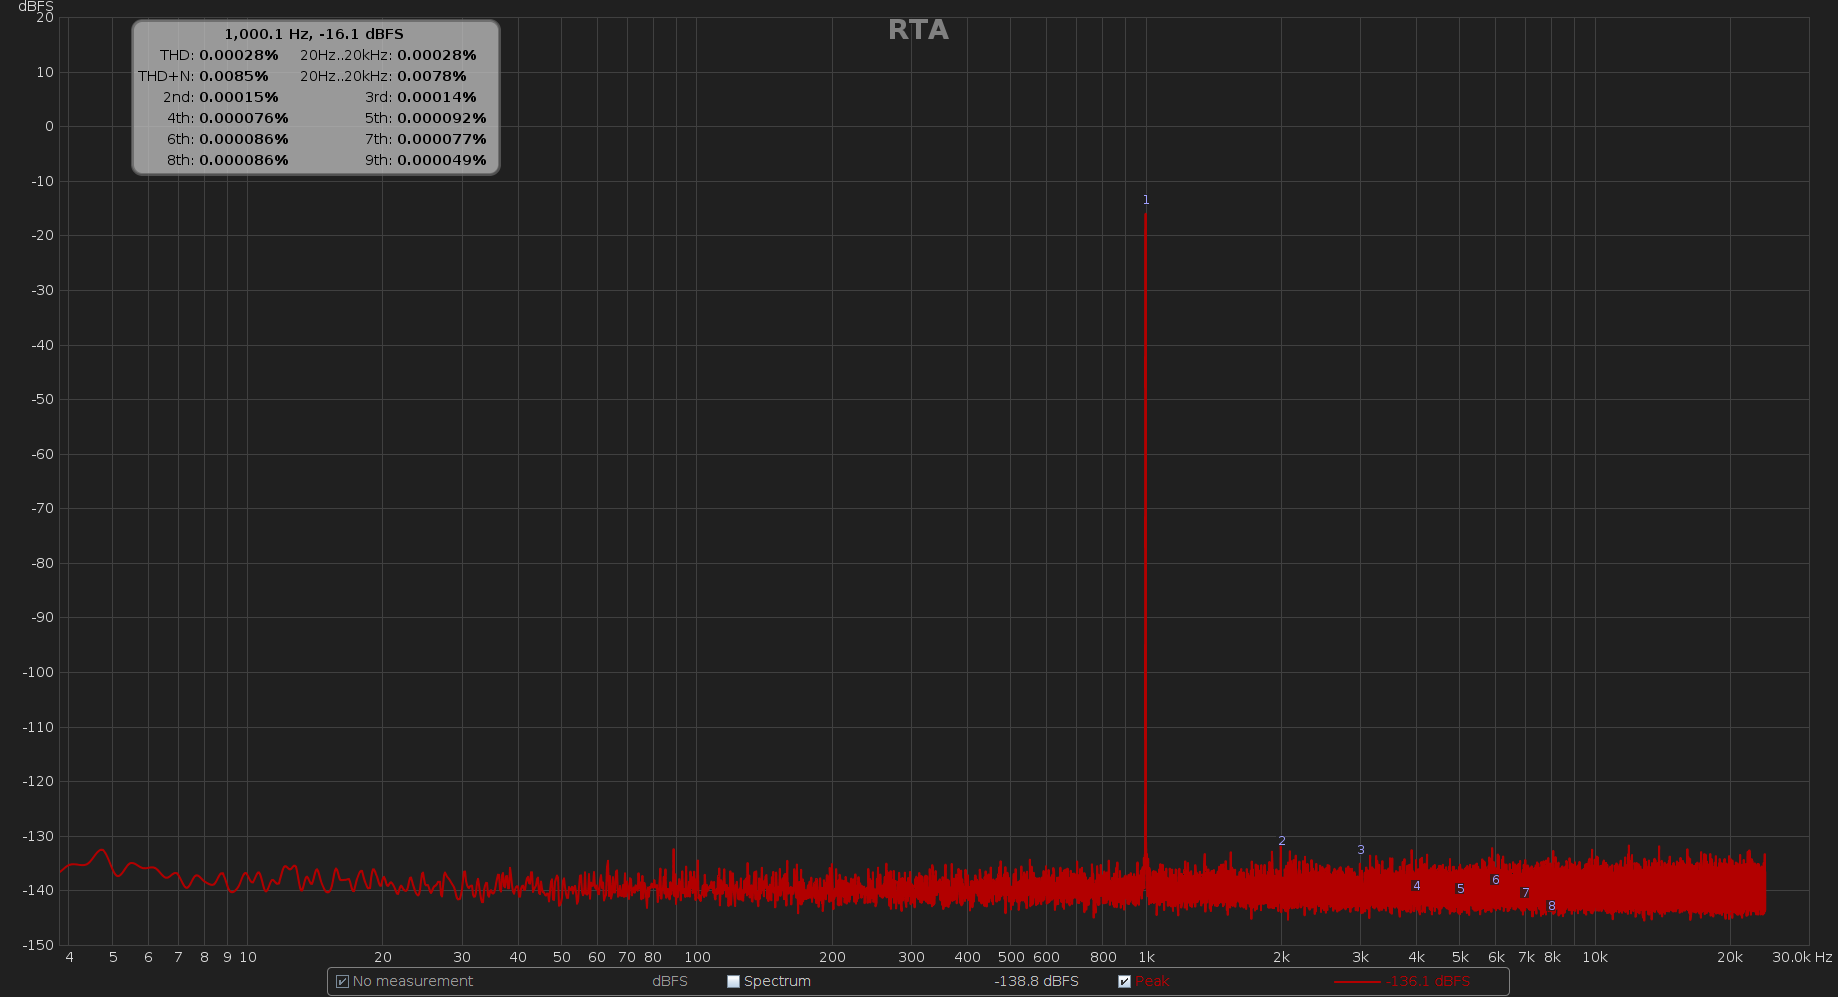Click the 9th harmonic value 0.000049%
This screenshot has width=1838, height=997.
click(442, 160)
